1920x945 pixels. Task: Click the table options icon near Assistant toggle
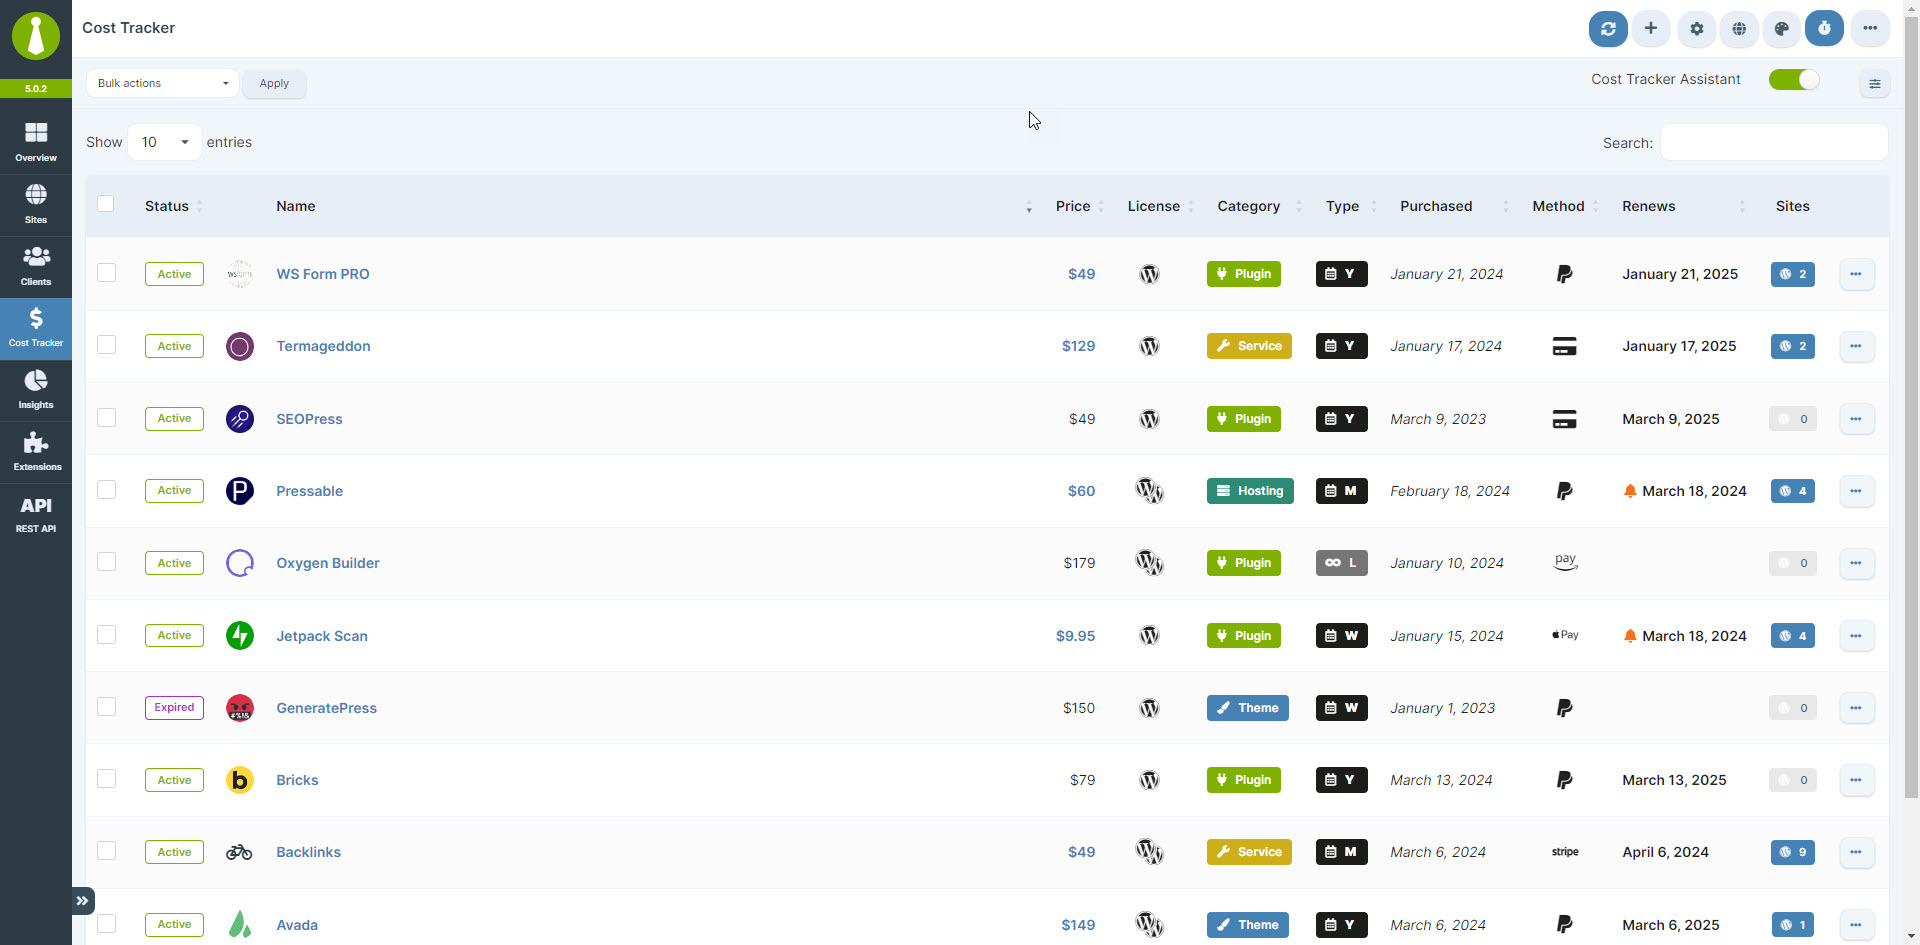pos(1875,84)
